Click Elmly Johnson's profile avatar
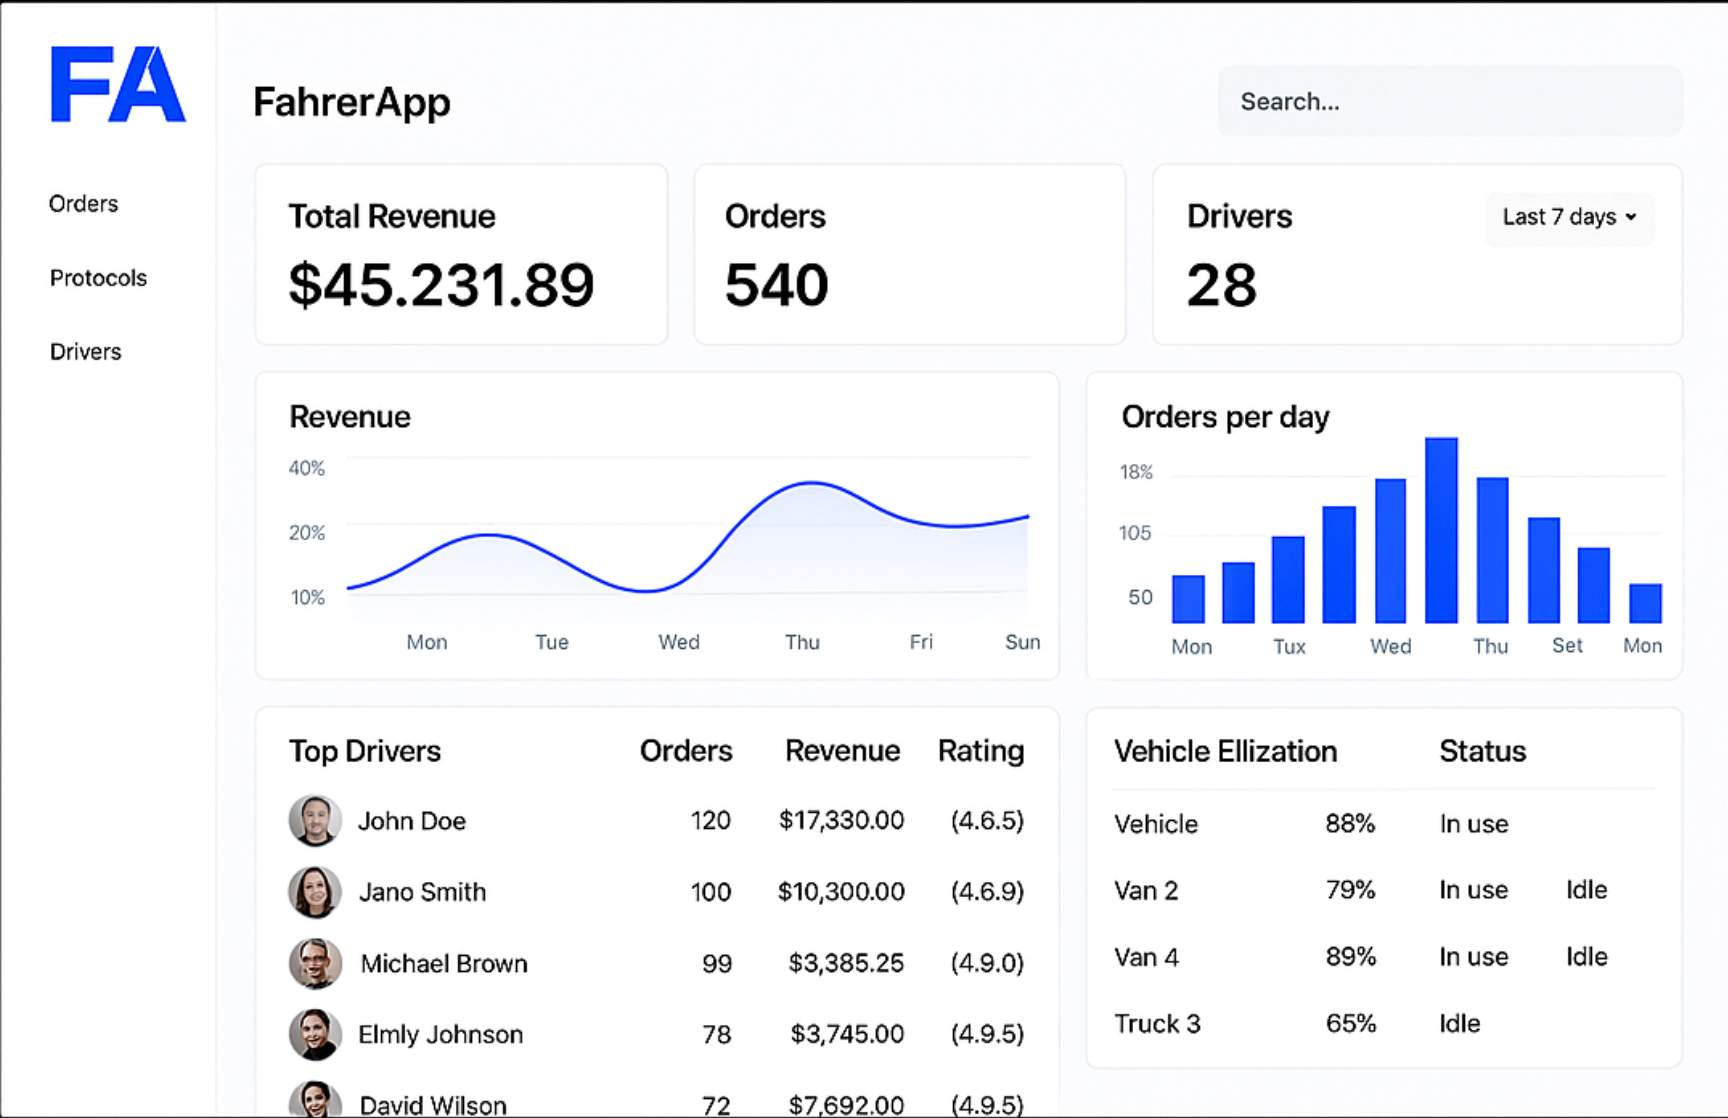Screen dimensions: 1728x1118 [x=314, y=1034]
